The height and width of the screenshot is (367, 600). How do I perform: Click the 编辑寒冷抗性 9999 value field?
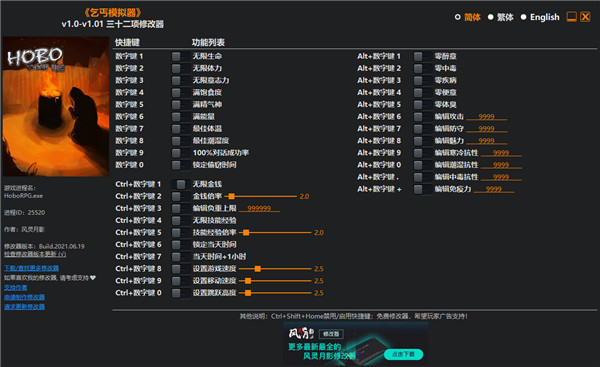point(501,153)
